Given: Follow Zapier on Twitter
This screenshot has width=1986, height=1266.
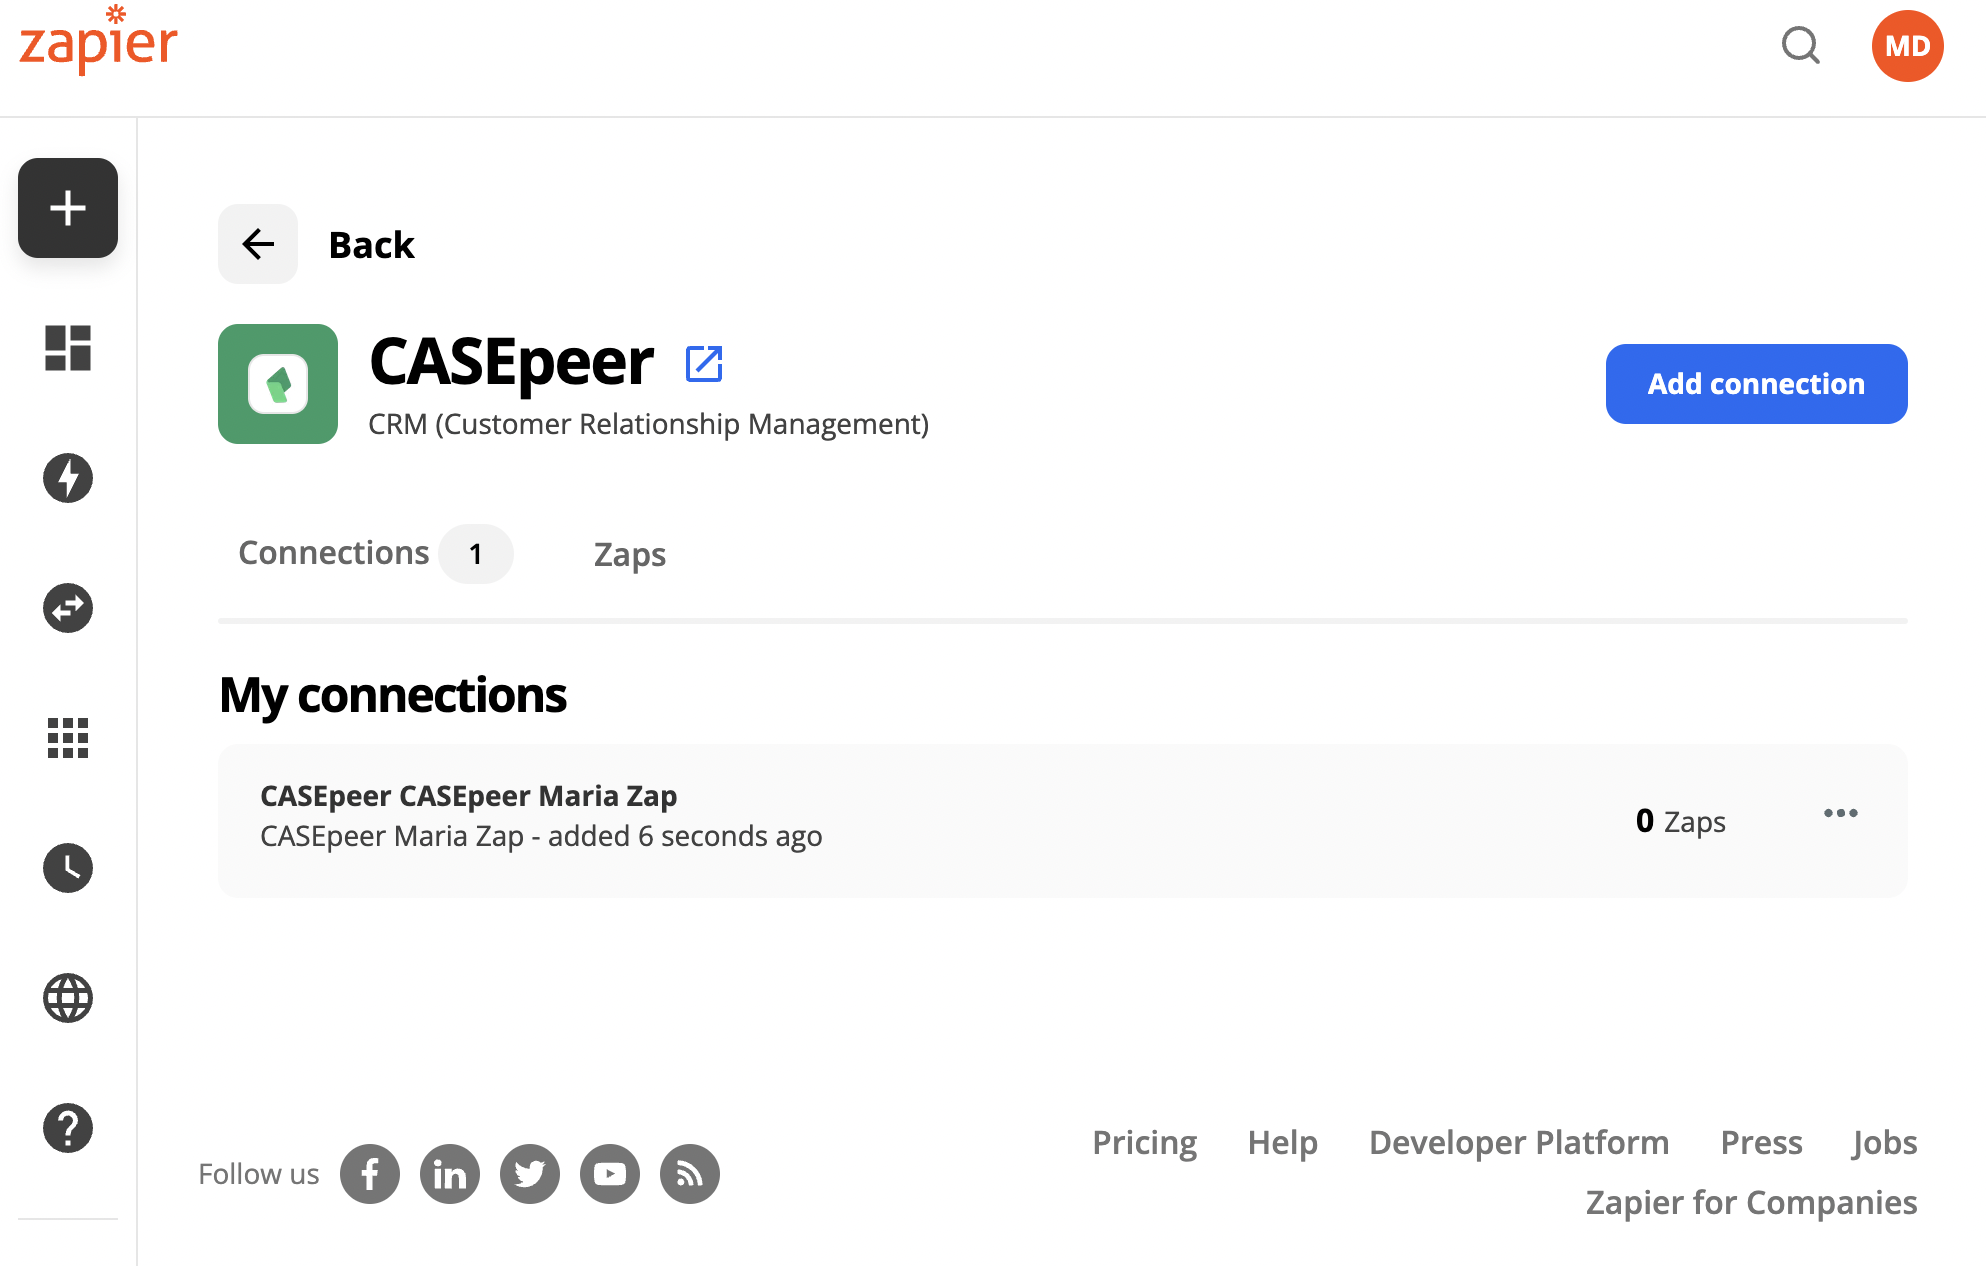Looking at the screenshot, I should 529,1173.
